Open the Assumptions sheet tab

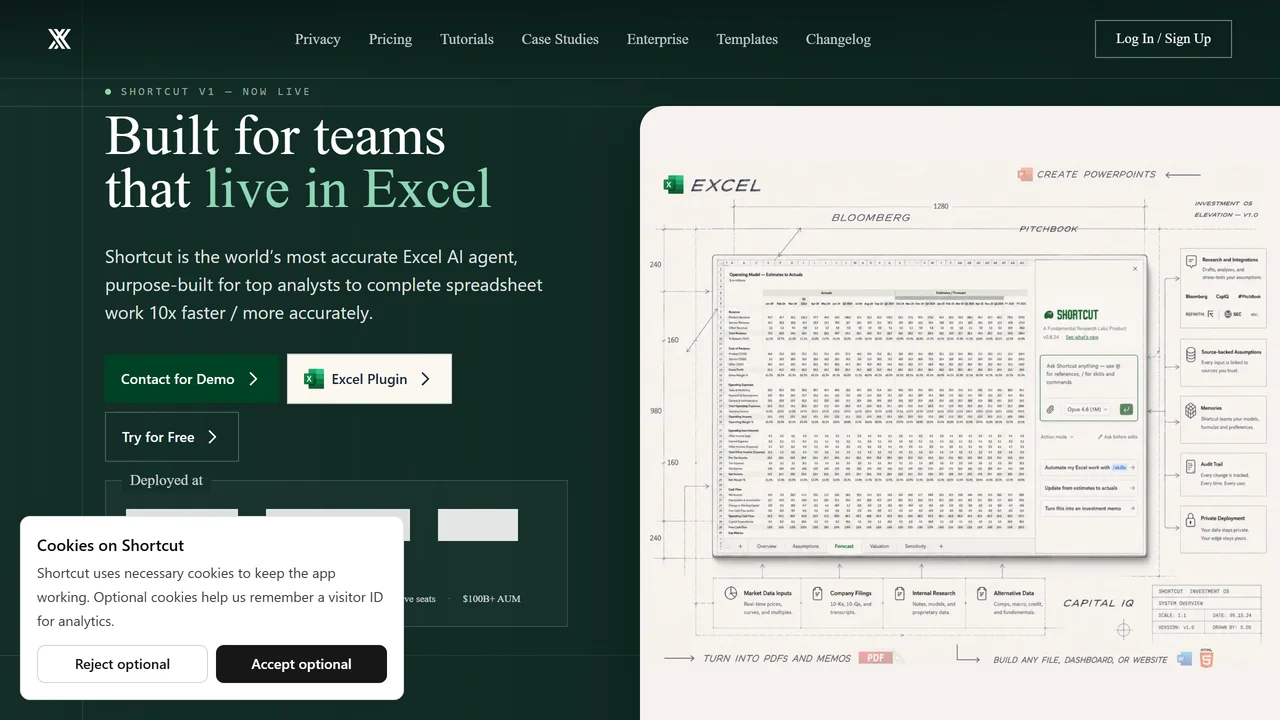(x=805, y=546)
